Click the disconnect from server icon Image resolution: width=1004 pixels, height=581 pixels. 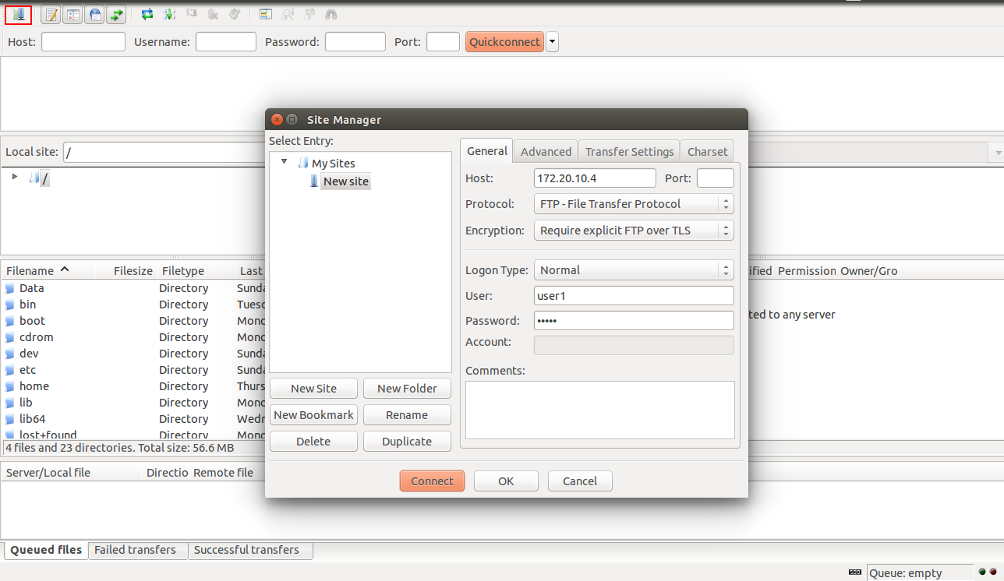[213, 14]
